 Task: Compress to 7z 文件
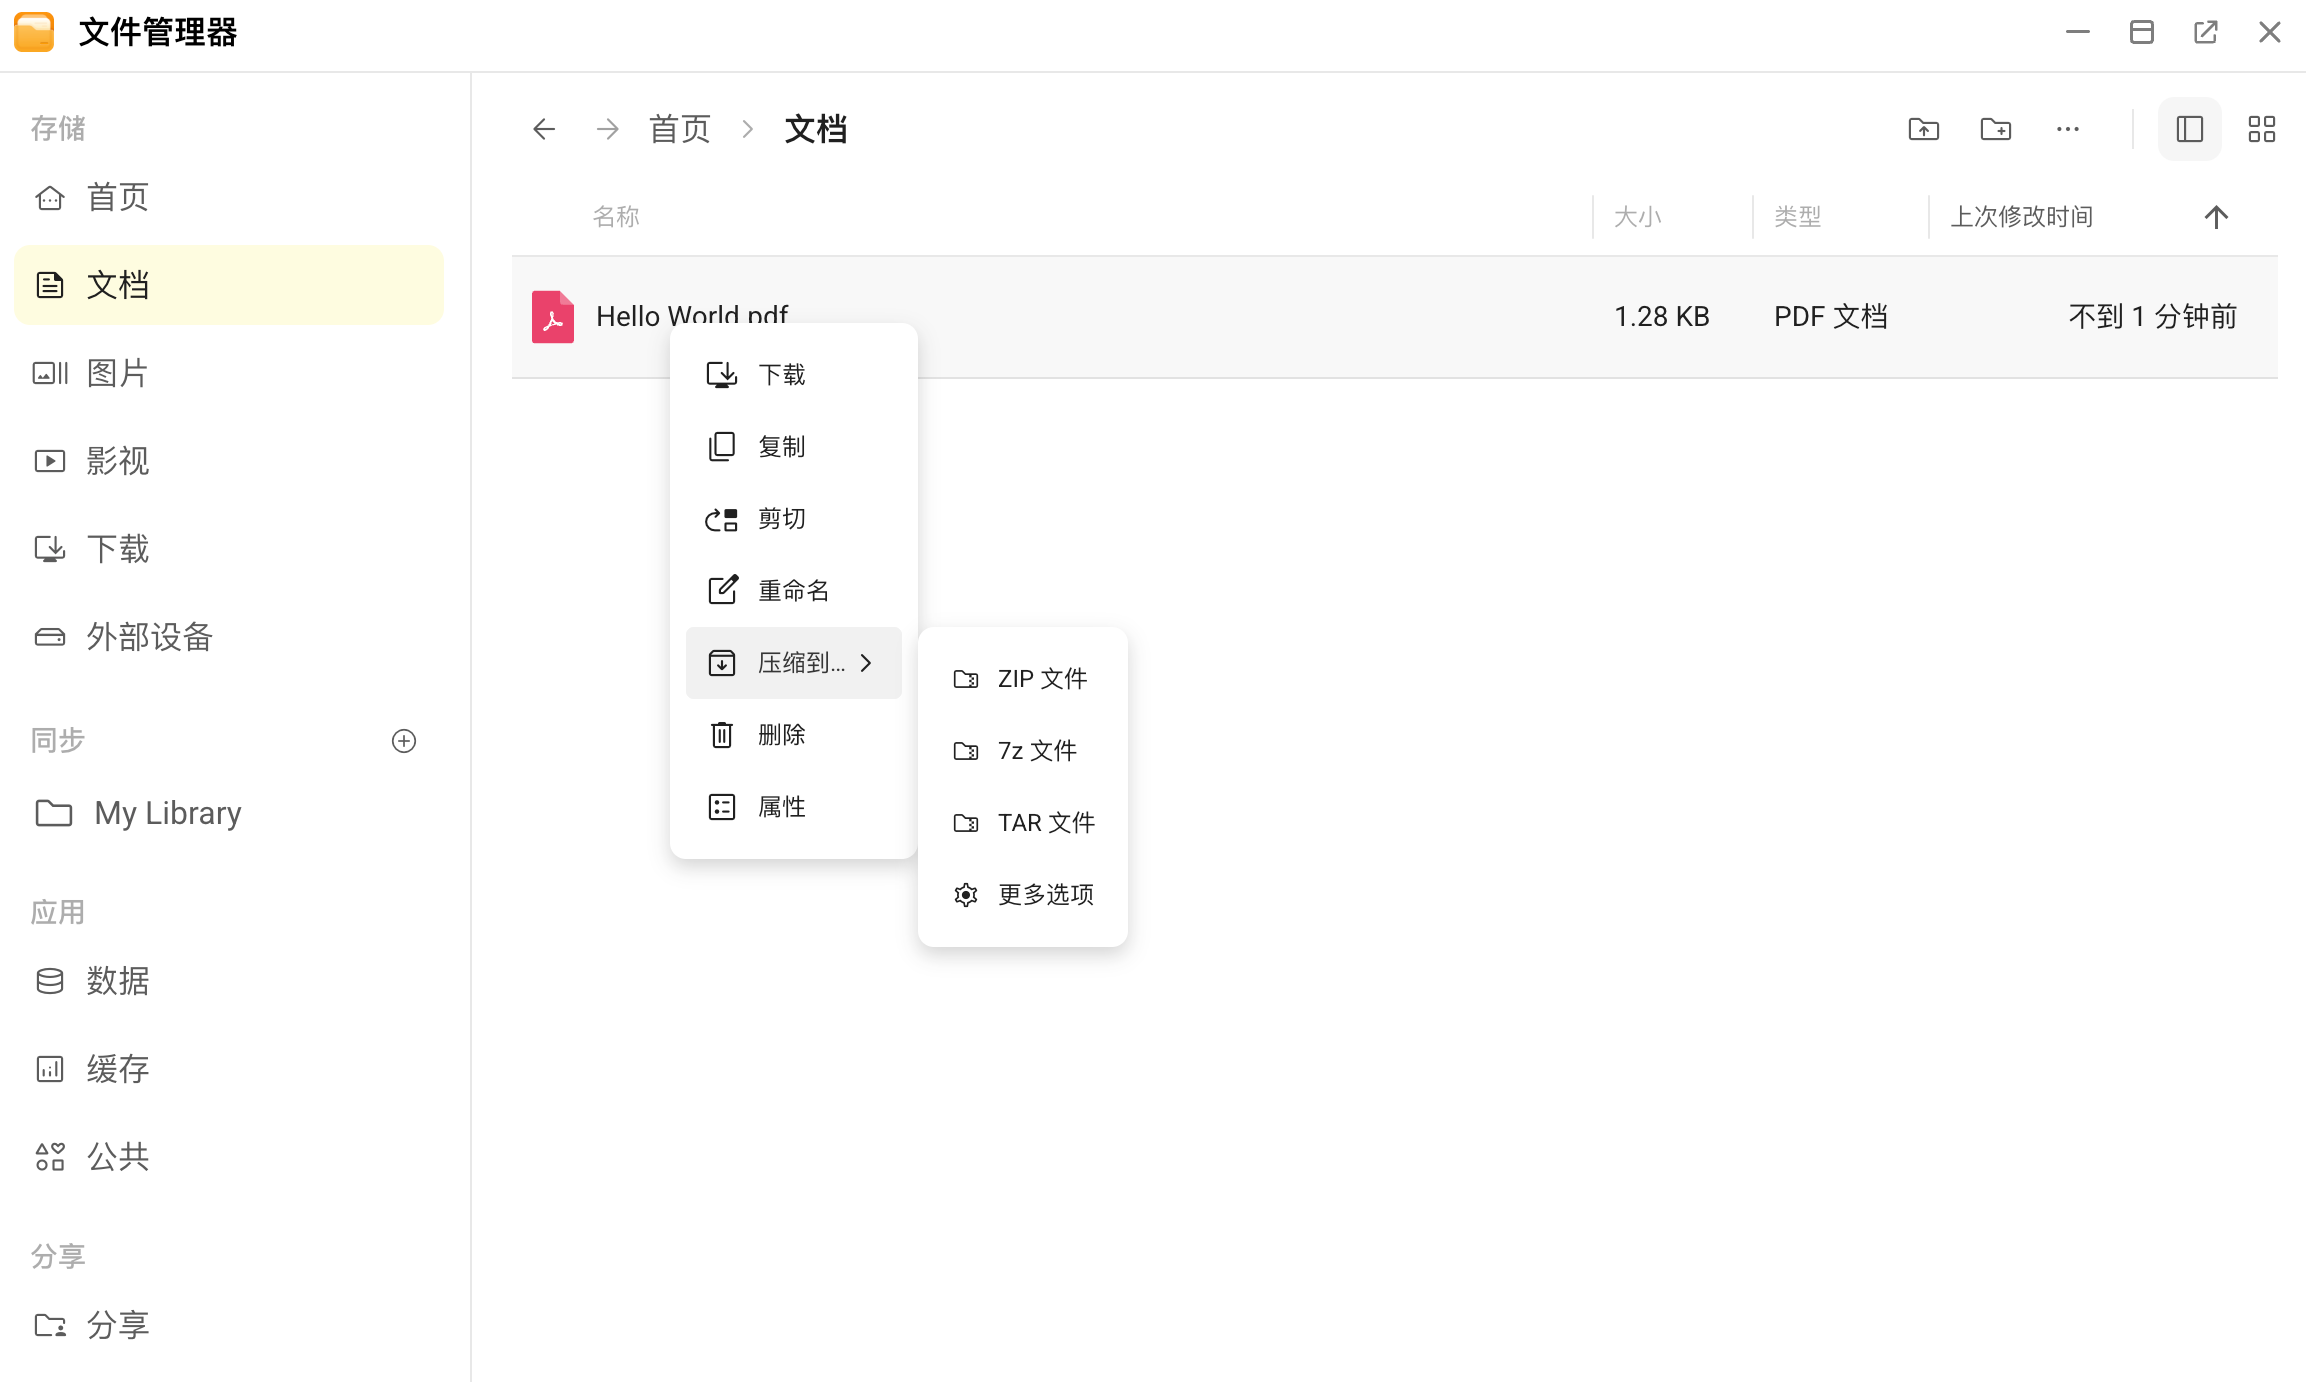pyautogui.click(x=1023, y=751)
